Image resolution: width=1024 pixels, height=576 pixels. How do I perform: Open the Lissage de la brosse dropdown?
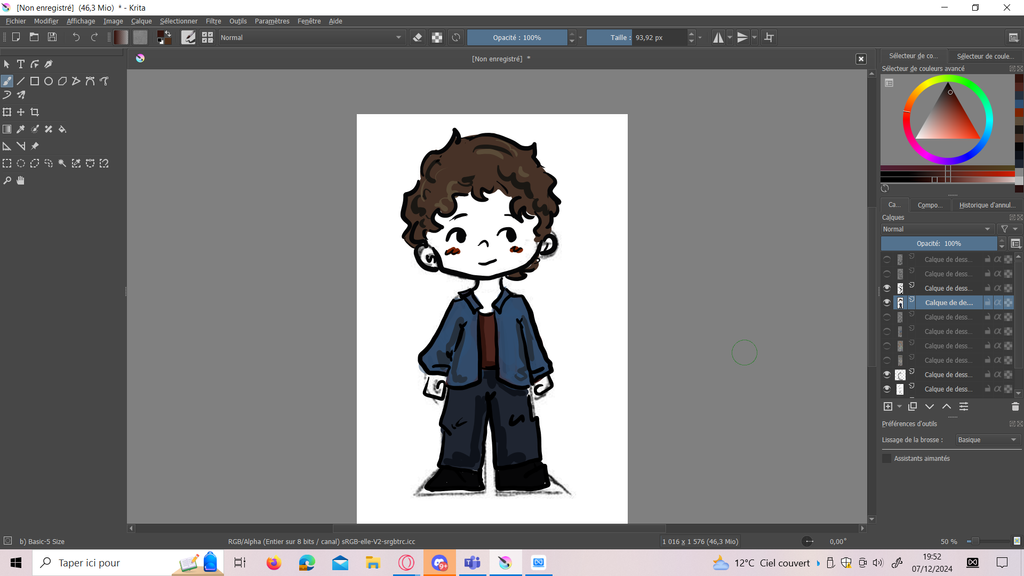[x=986, y=440]
